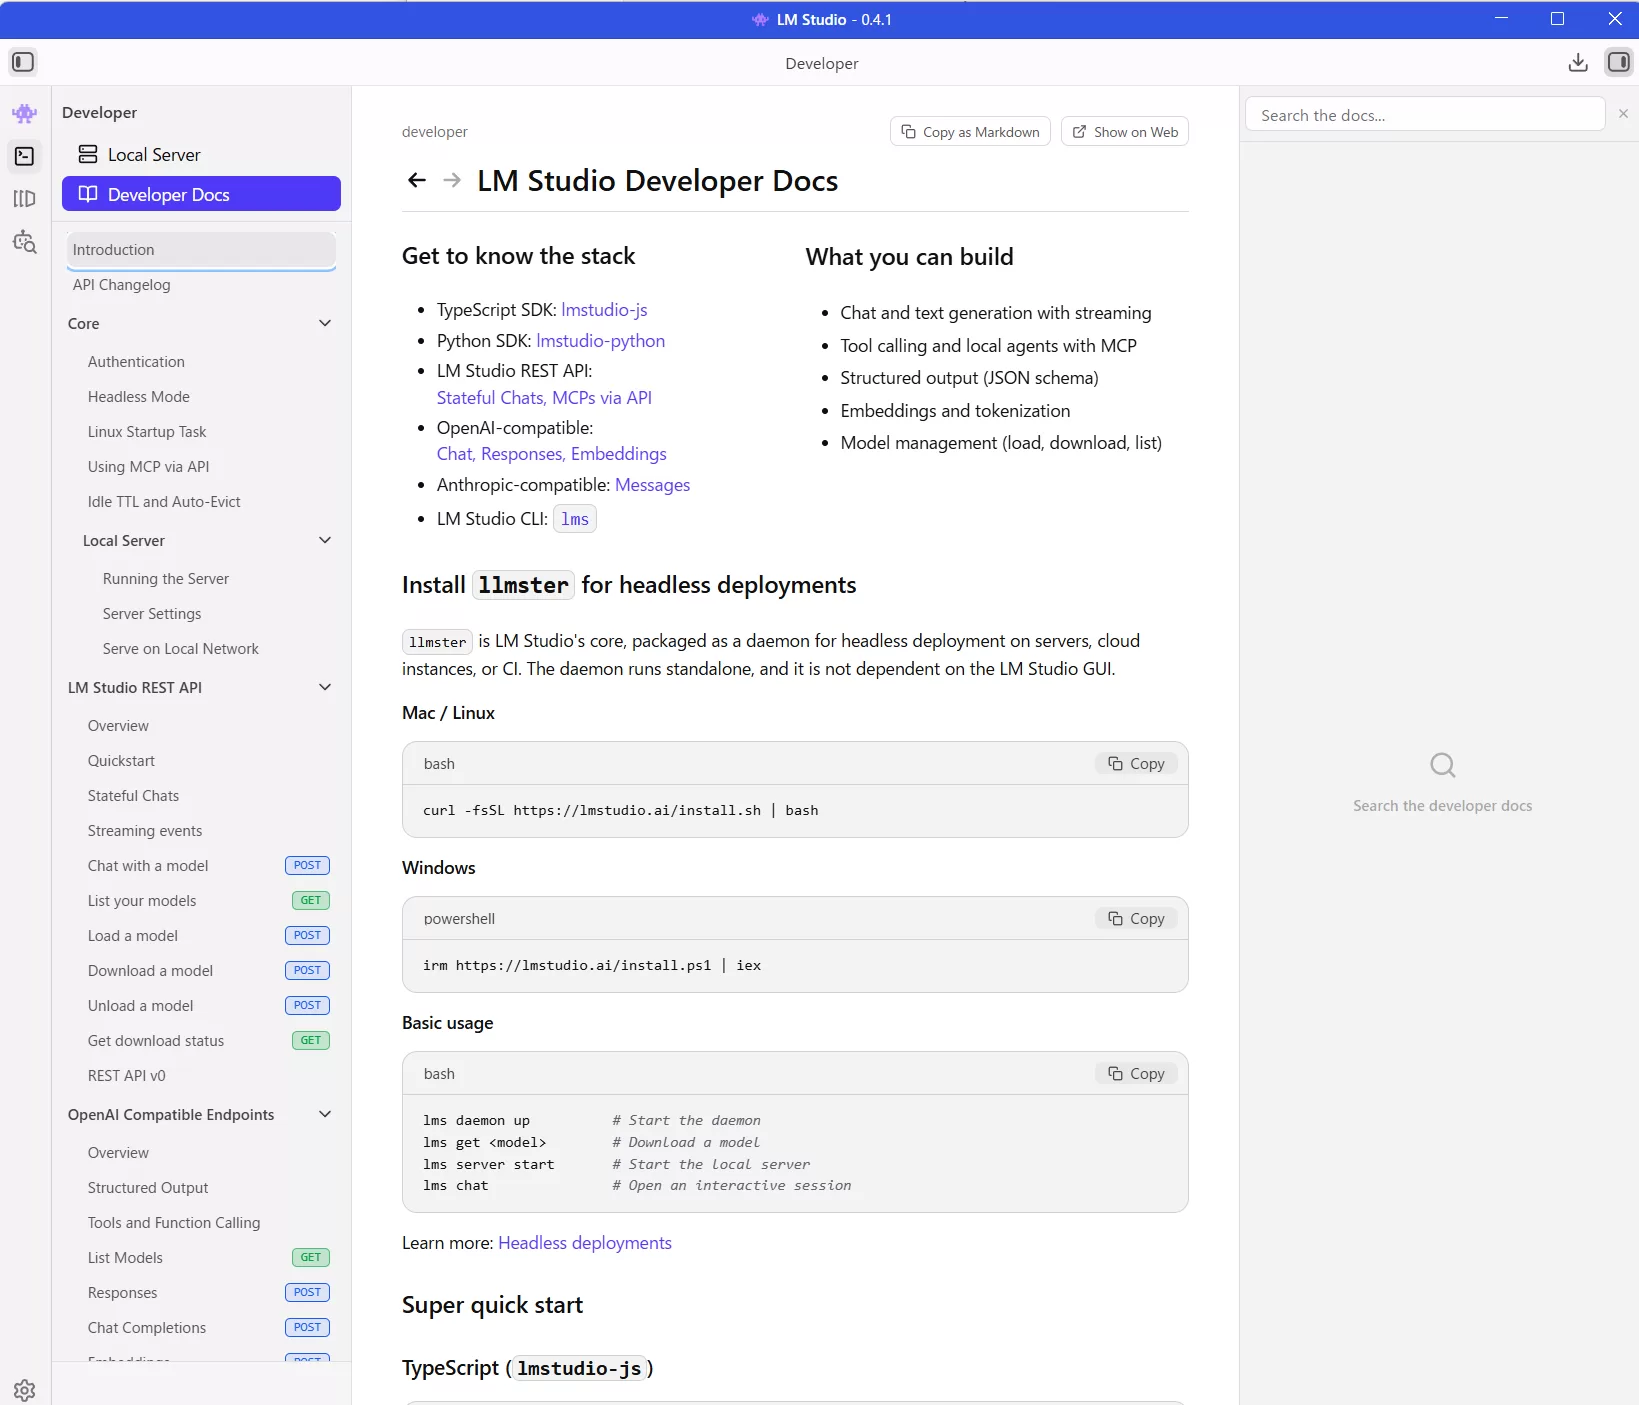The height and width of the screenshot is (1405, 1639).
Task: Open the lmstudio-python link
Action: point(600,341)
